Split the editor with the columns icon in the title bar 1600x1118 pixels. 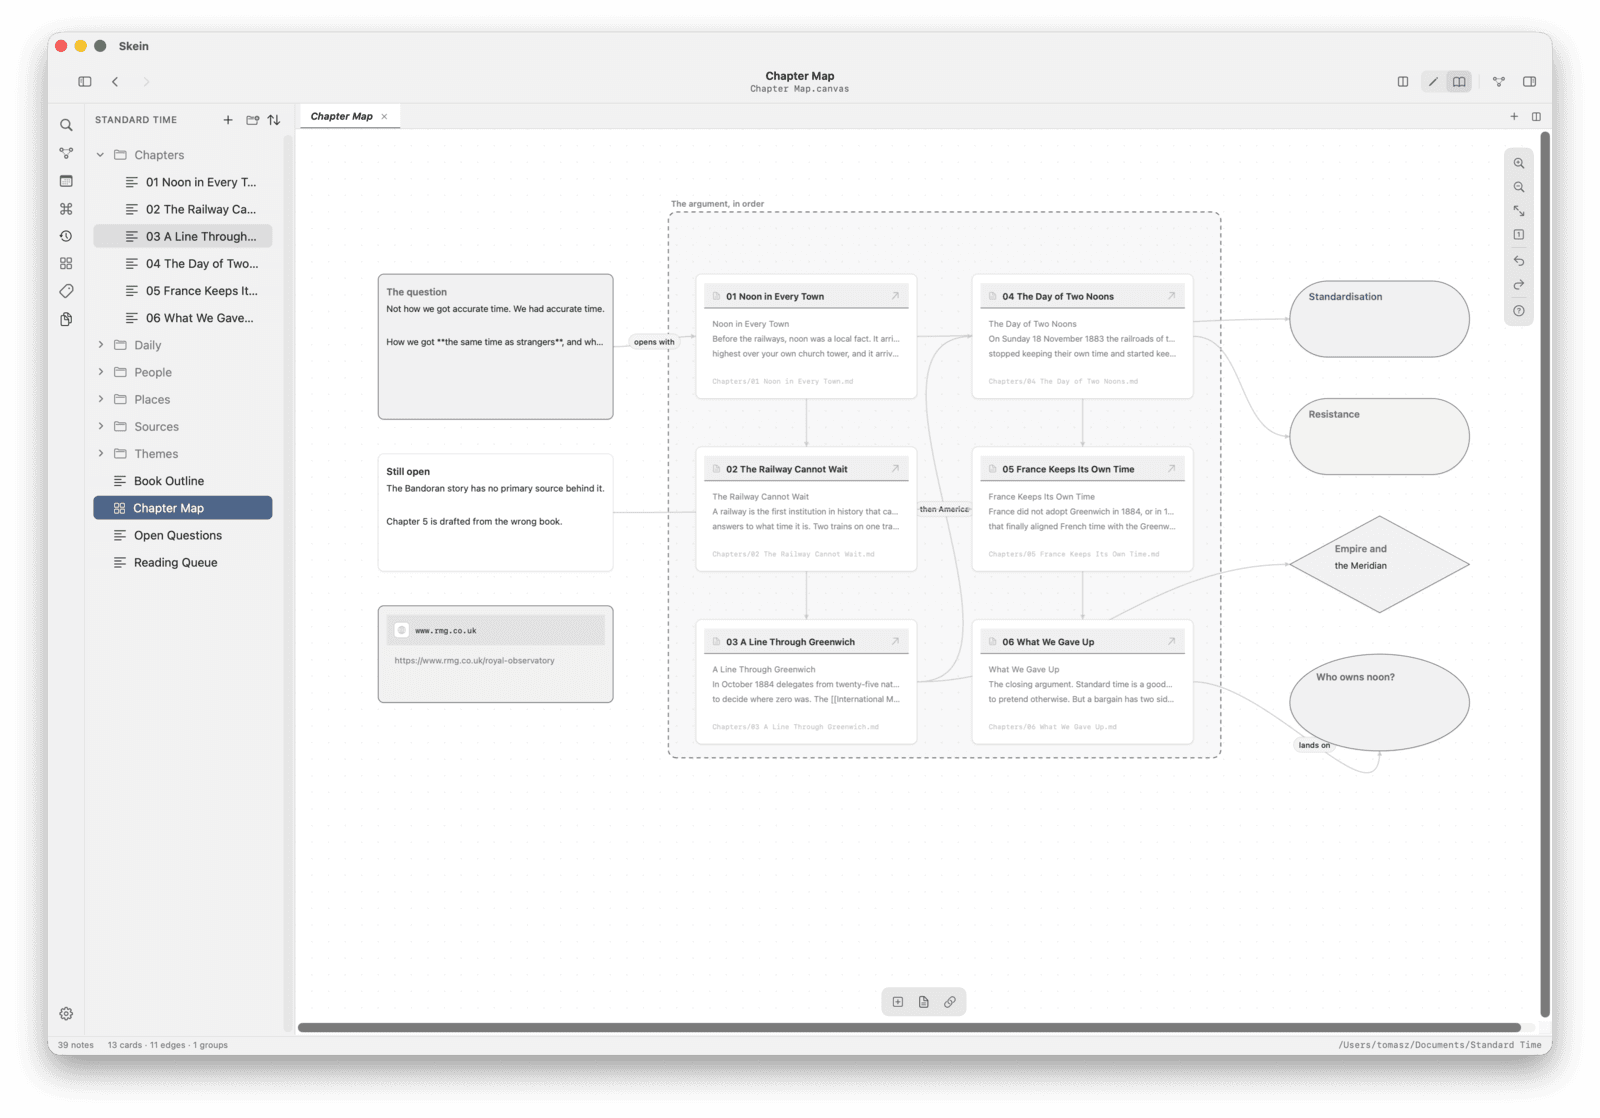pyautogui.click(x=1403, y=82)
